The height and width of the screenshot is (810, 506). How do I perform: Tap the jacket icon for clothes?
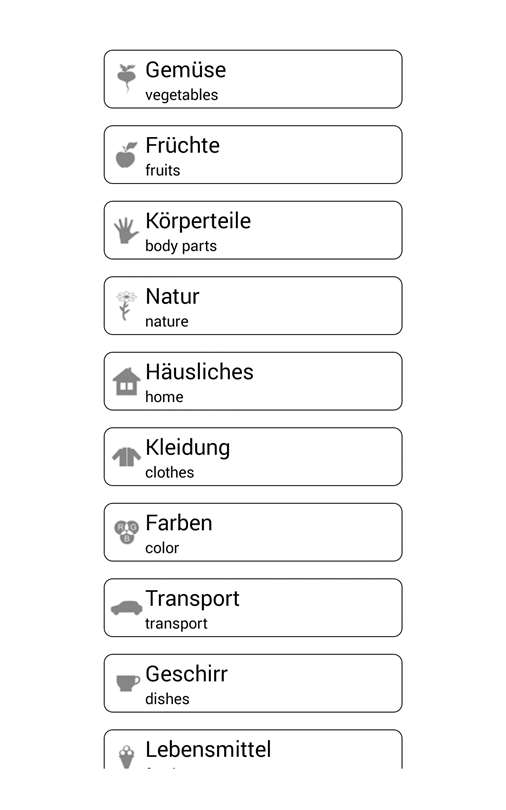click(x=126, y=457)
